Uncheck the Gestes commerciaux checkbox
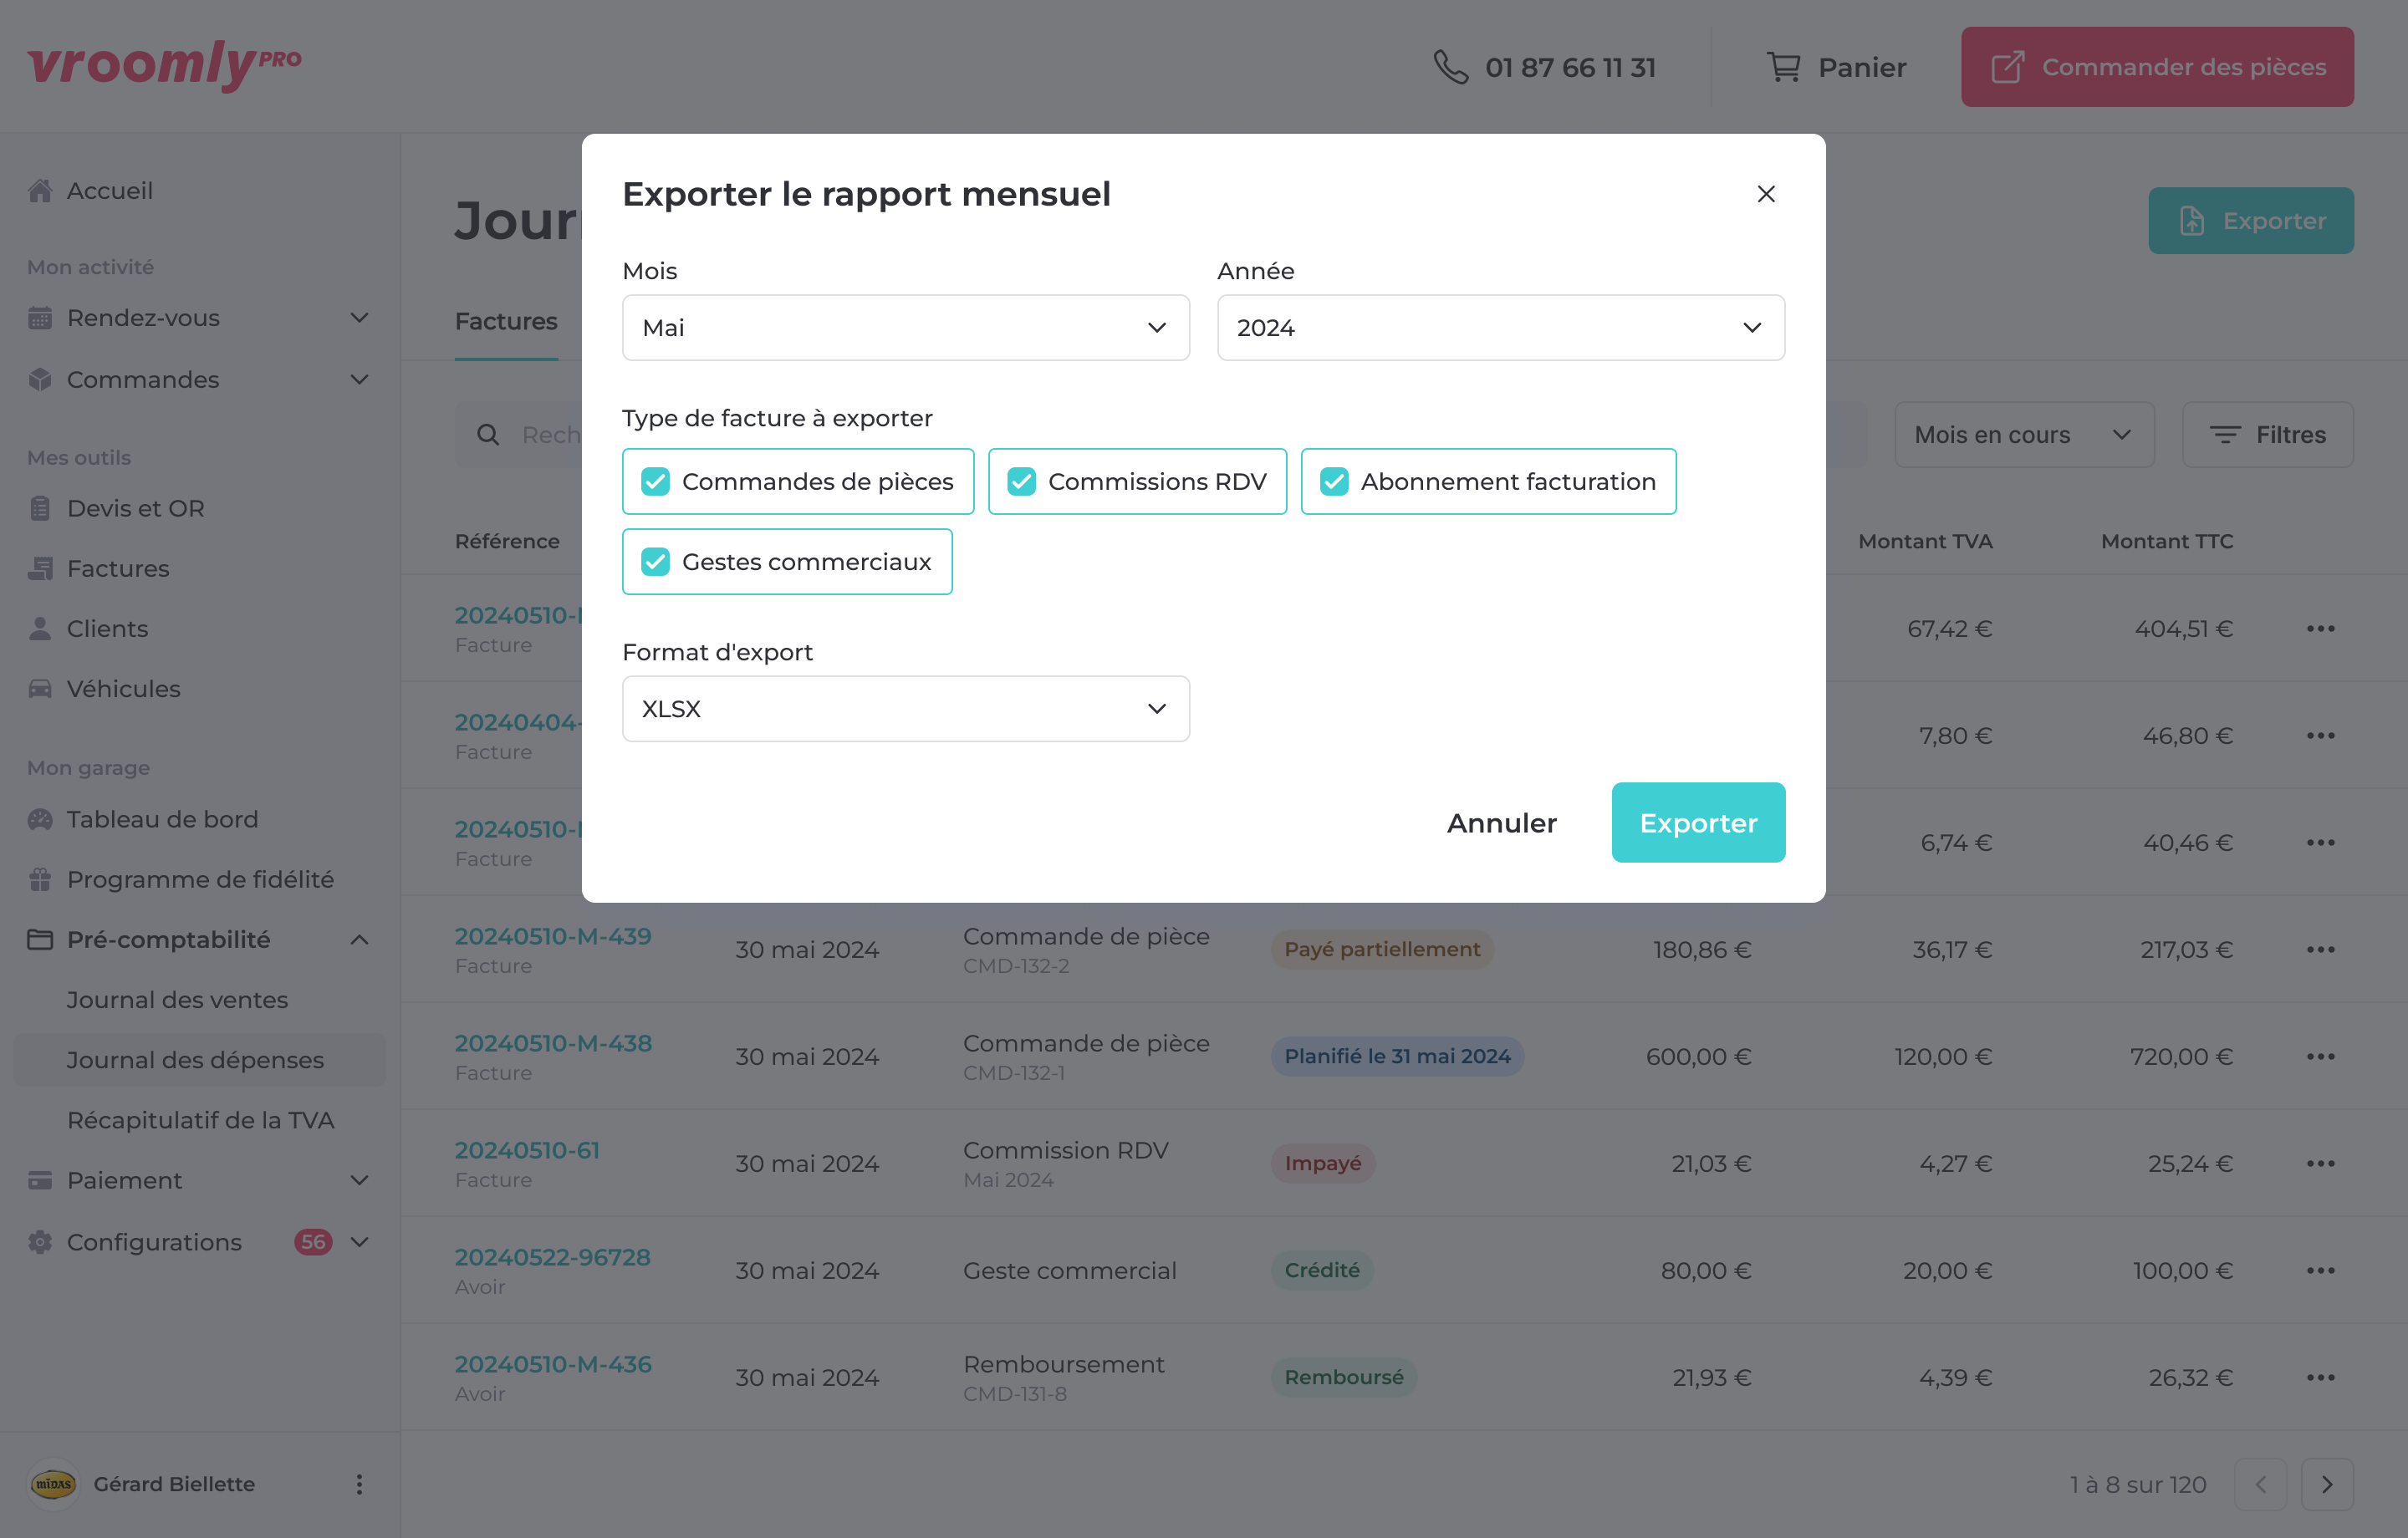Screen dimensions: 2408x1538 click(655, 562)
